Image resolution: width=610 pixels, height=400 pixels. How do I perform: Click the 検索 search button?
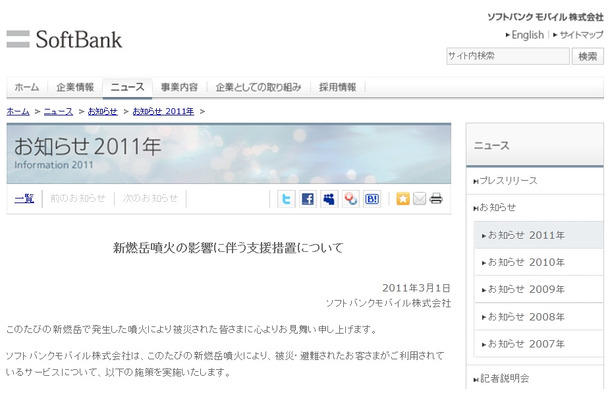point(587,56)
